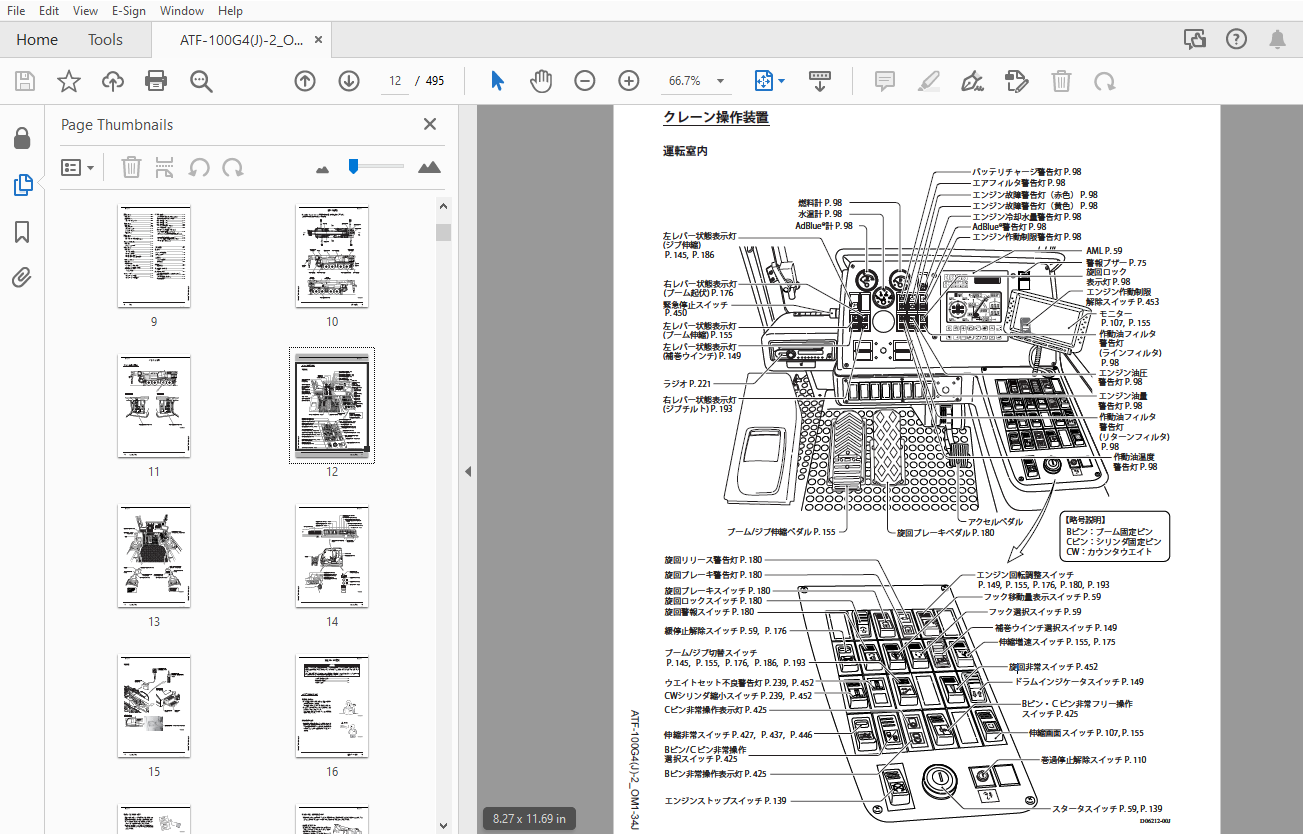The width and height of the screenshot is (1303, 834).
Task: Select page 11 thumbnail
Action: [154, 406]
